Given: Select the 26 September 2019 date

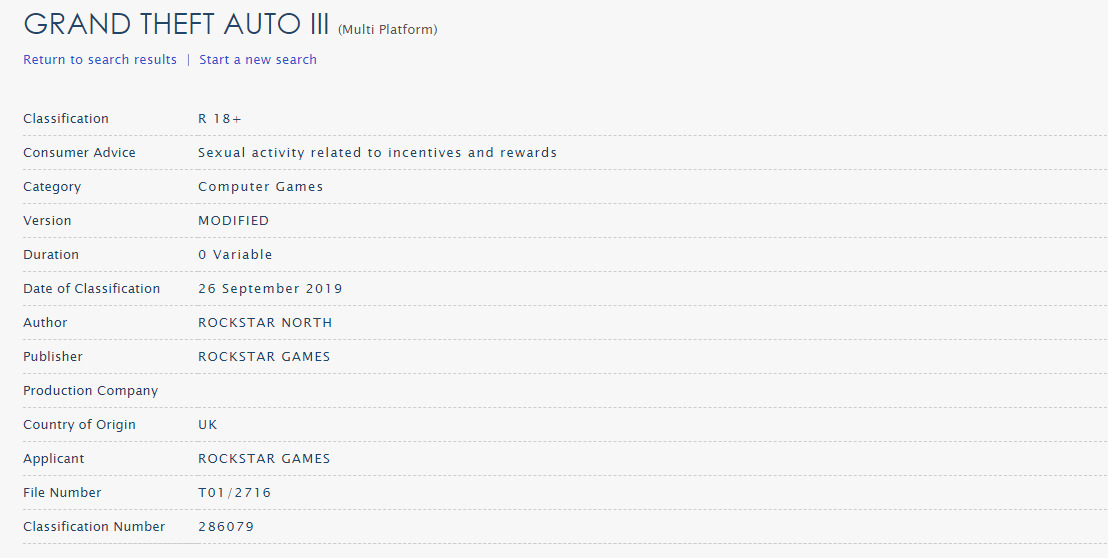Looking at the screenshot, I should (271, 288).
